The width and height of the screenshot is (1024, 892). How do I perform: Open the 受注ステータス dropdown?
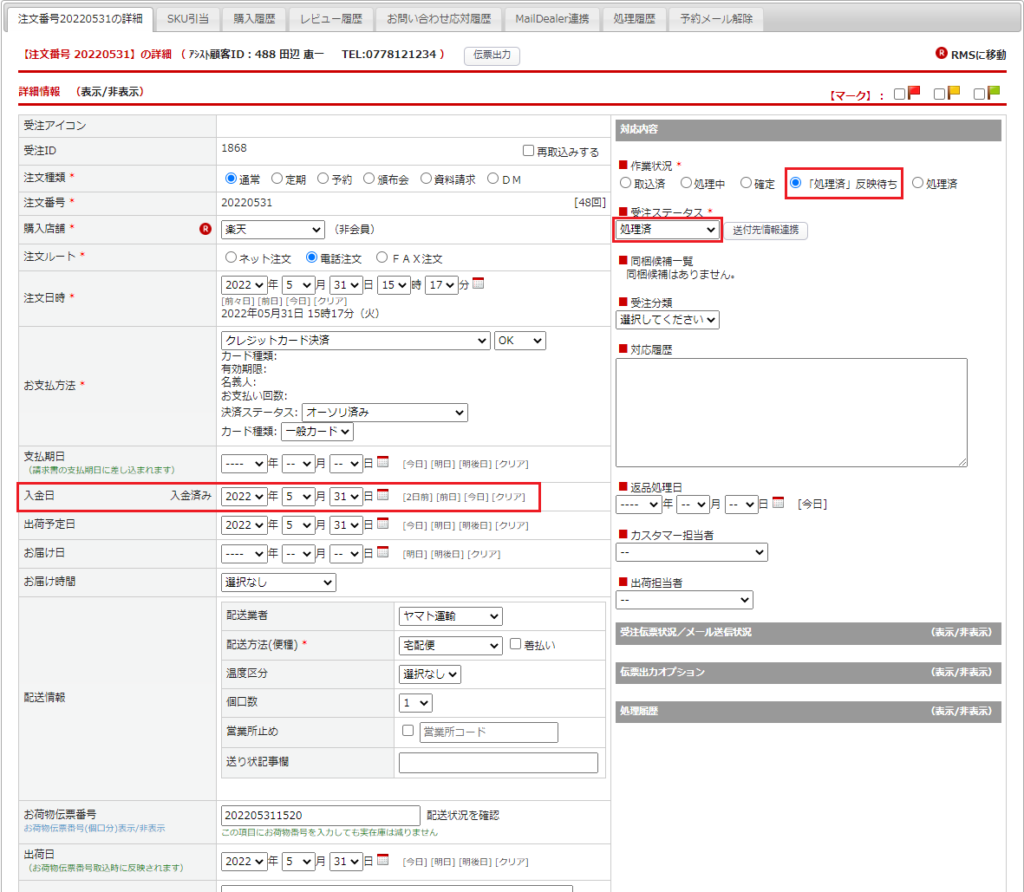click(x=668, y=230)
